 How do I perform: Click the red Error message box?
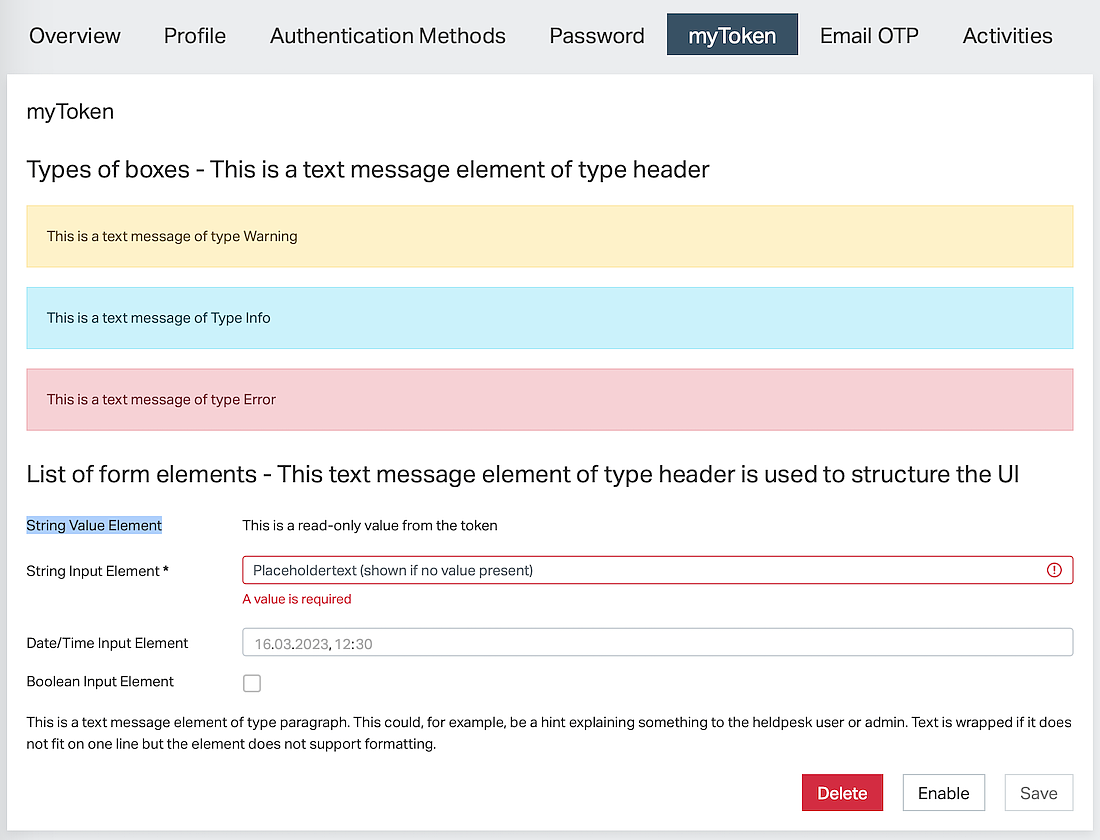coord(550,399)
